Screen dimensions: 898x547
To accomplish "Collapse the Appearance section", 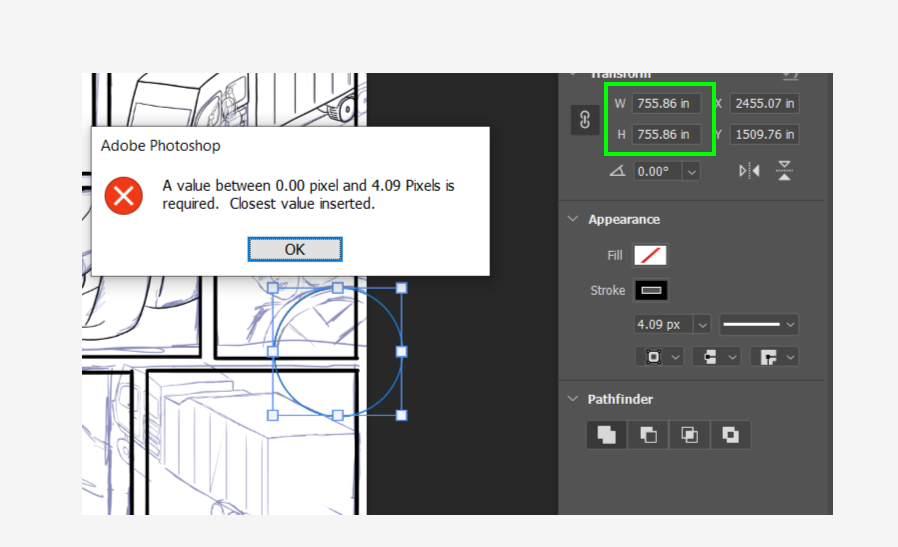I will click(x=573, y=219).
